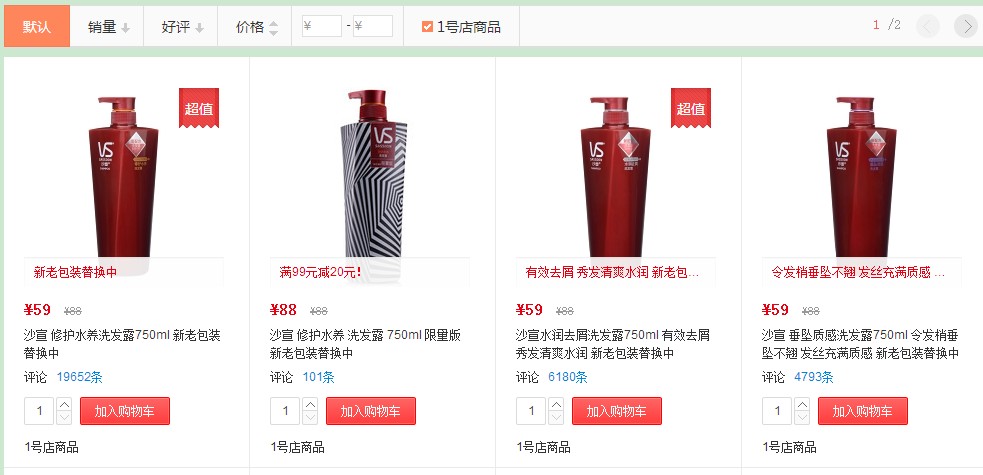Decrease quantity of first 修护水养 shampoo
Screen dimensions: 983x475
pos(64,418)
